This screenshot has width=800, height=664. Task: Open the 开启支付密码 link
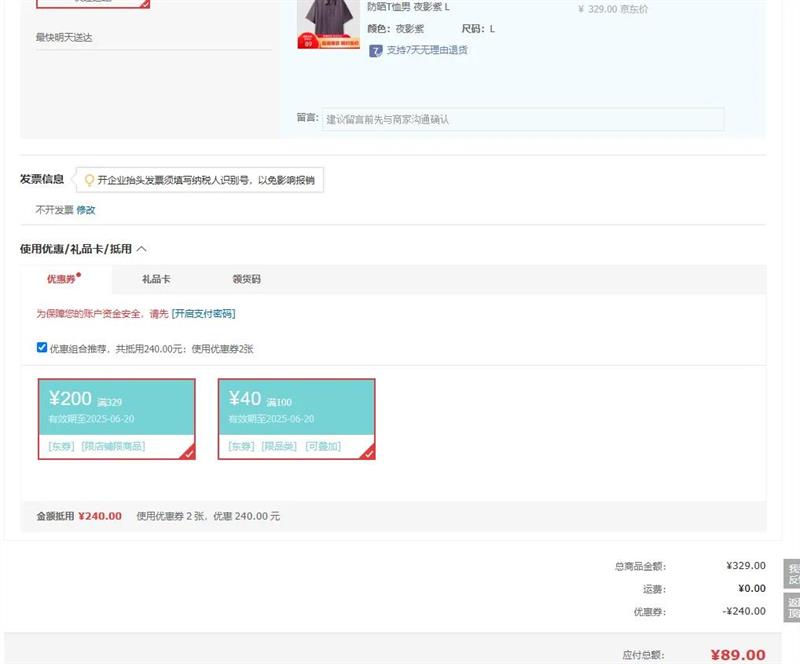tap(204, 313)
